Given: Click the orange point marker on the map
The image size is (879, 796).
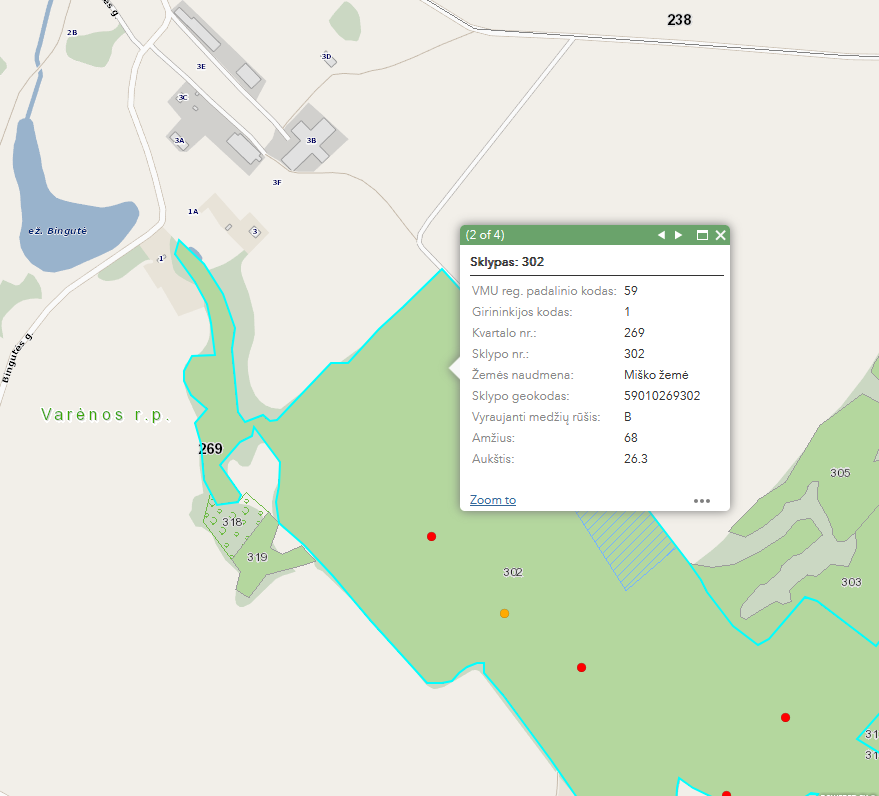Looking at the screenshot, I should pos(504,613).
